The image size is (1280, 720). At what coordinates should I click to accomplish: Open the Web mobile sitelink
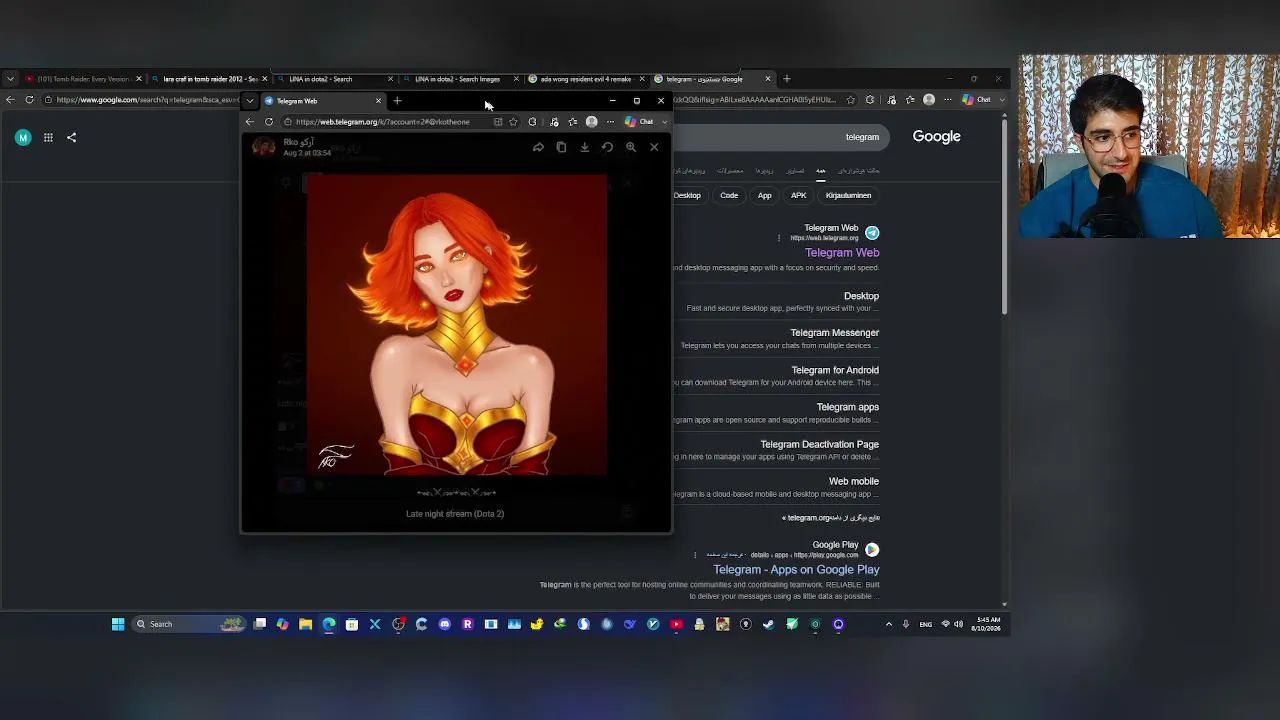pos(854,481)
